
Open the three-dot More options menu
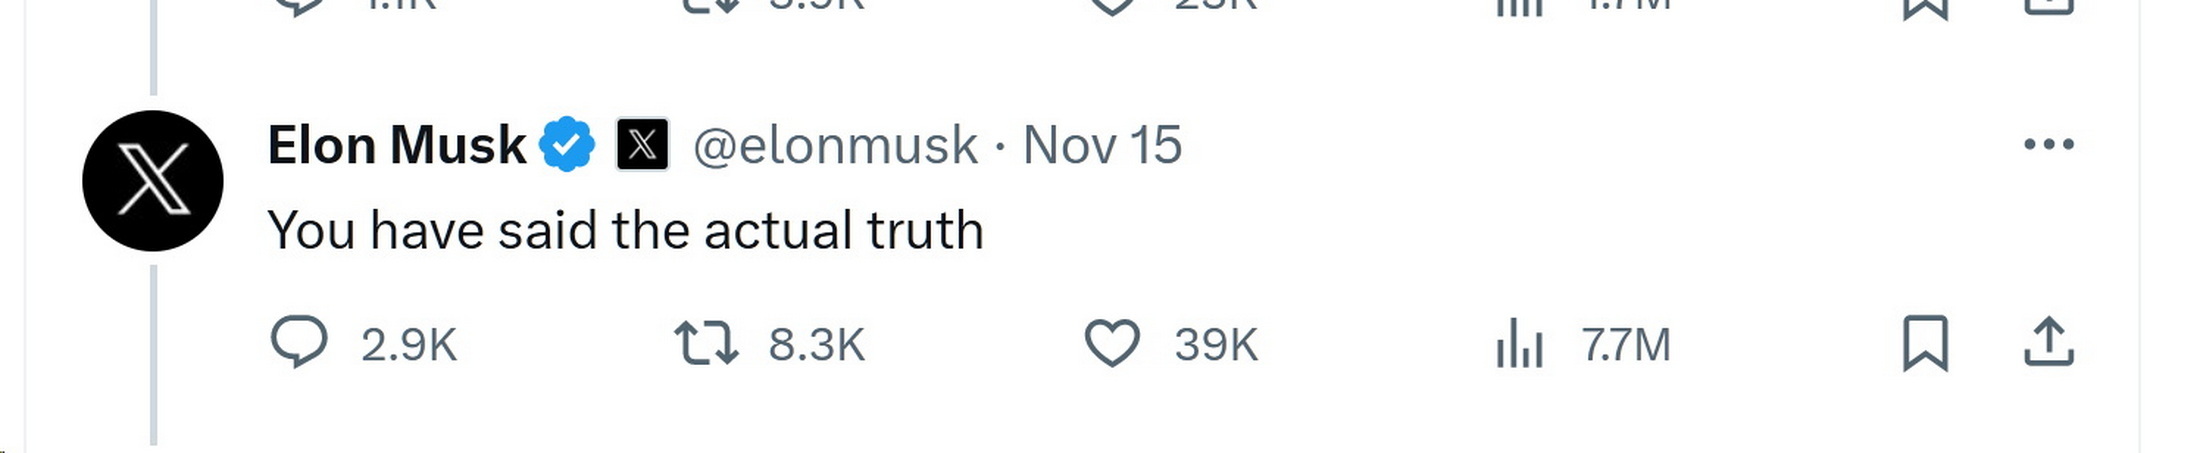pos(2048,145)
